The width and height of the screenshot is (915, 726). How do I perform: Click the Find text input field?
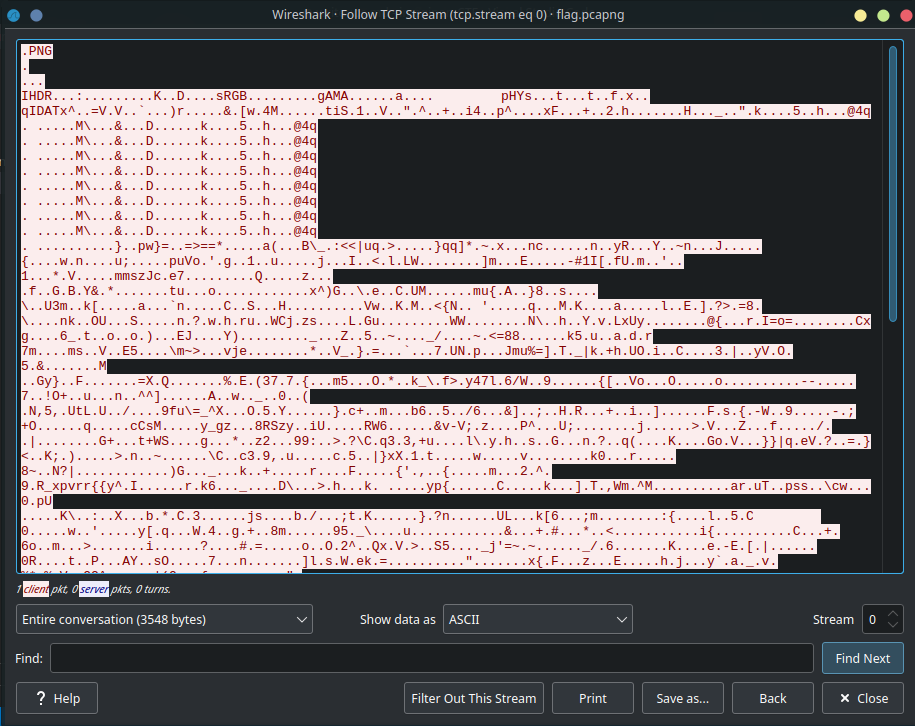[431, 658]
